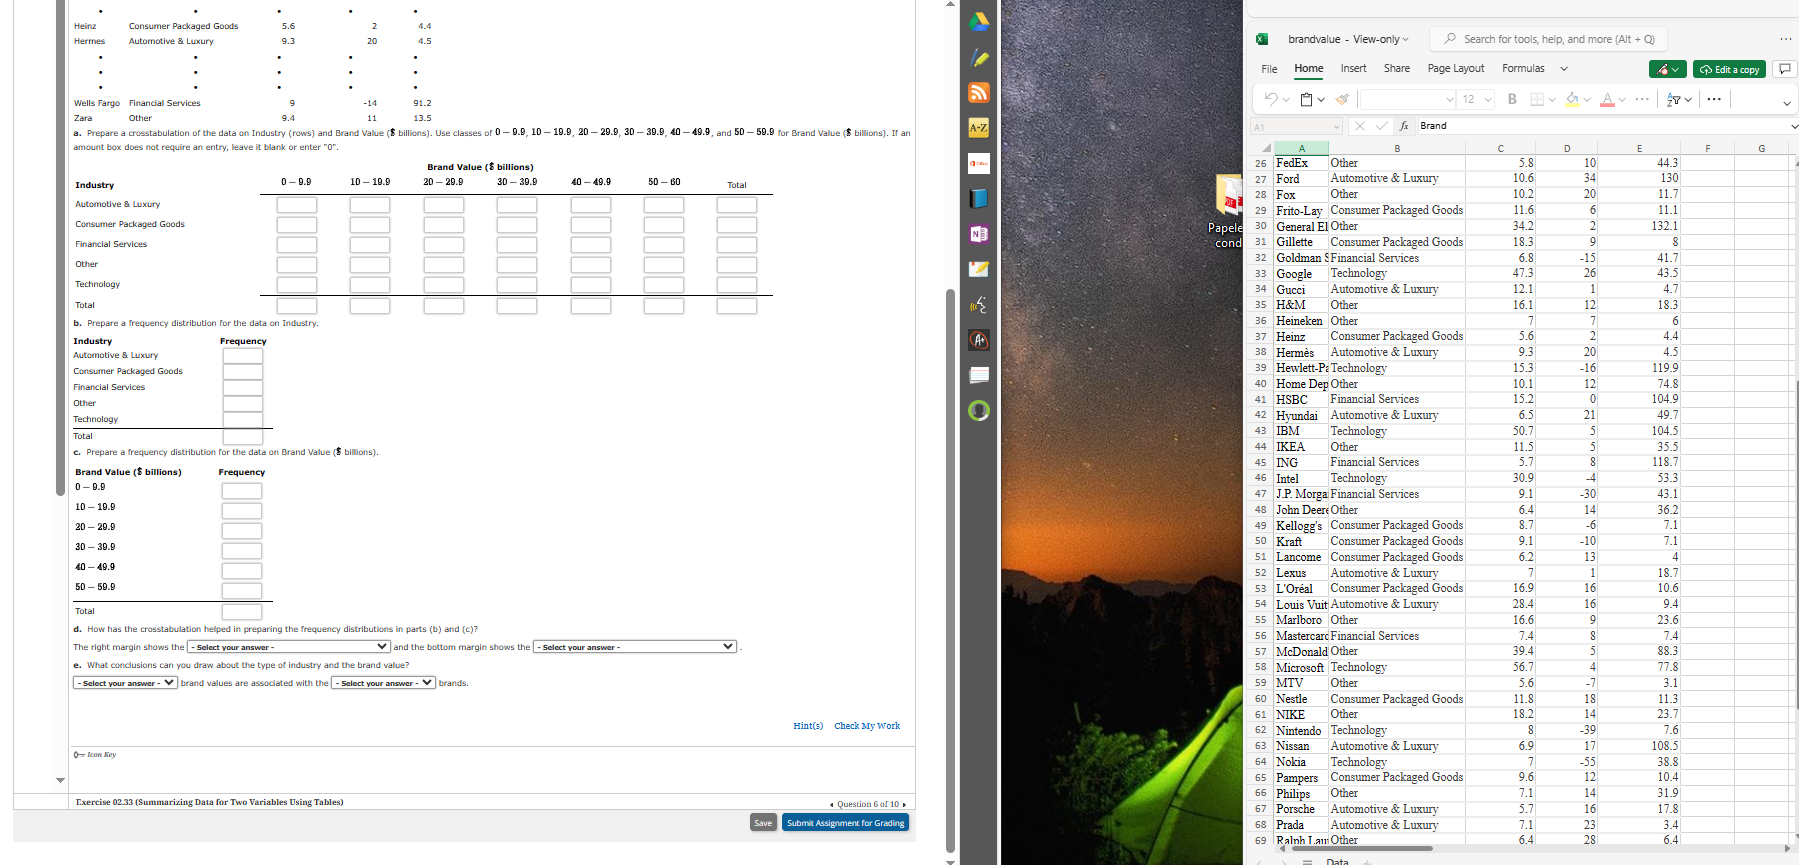Click the Undo arrow in Excel toolbar
Viewport: 1799px width, 865px height.
coord(1271,99)
